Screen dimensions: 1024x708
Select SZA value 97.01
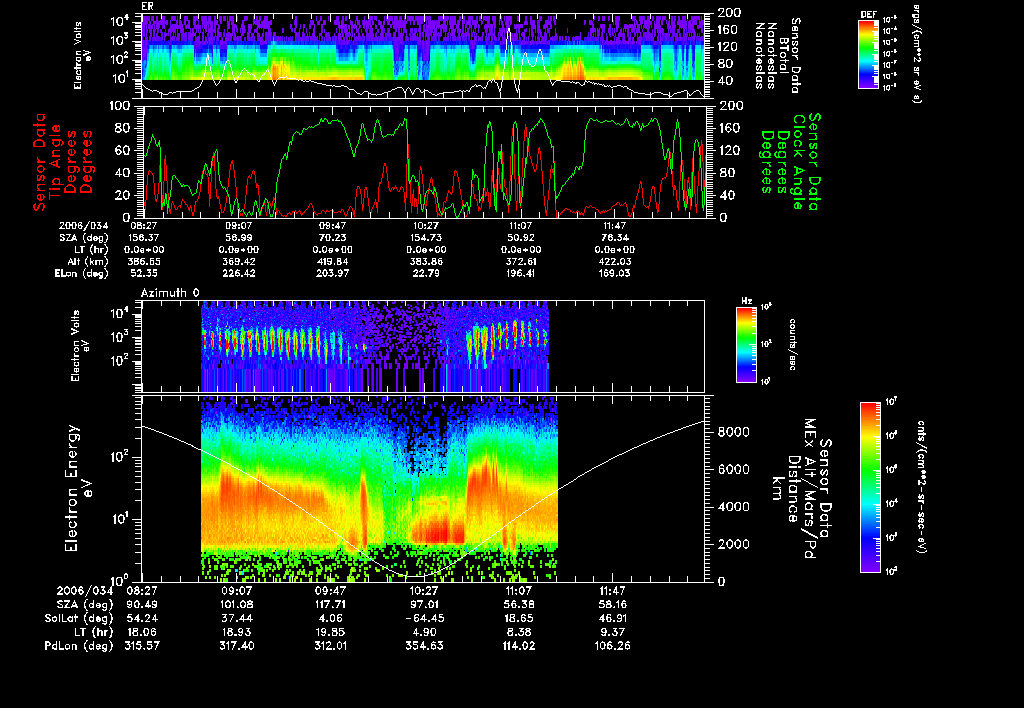coord(424,605)
